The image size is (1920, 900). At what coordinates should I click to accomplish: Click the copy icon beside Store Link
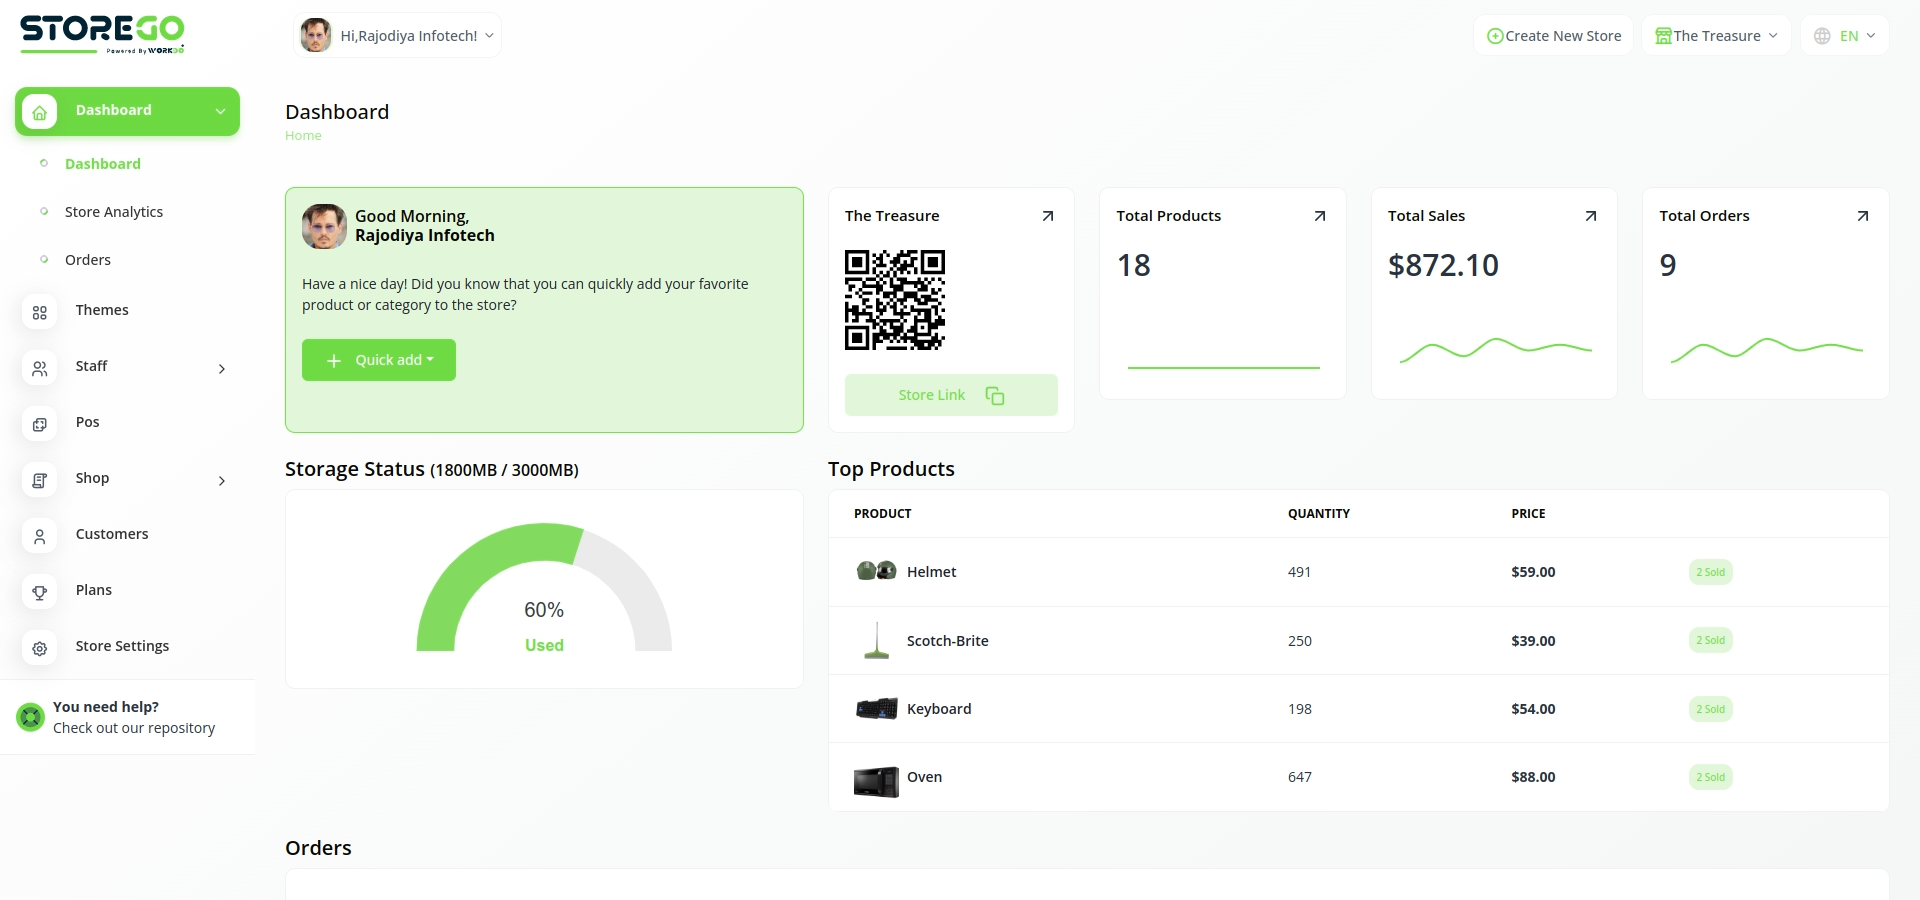pos(994,396)
